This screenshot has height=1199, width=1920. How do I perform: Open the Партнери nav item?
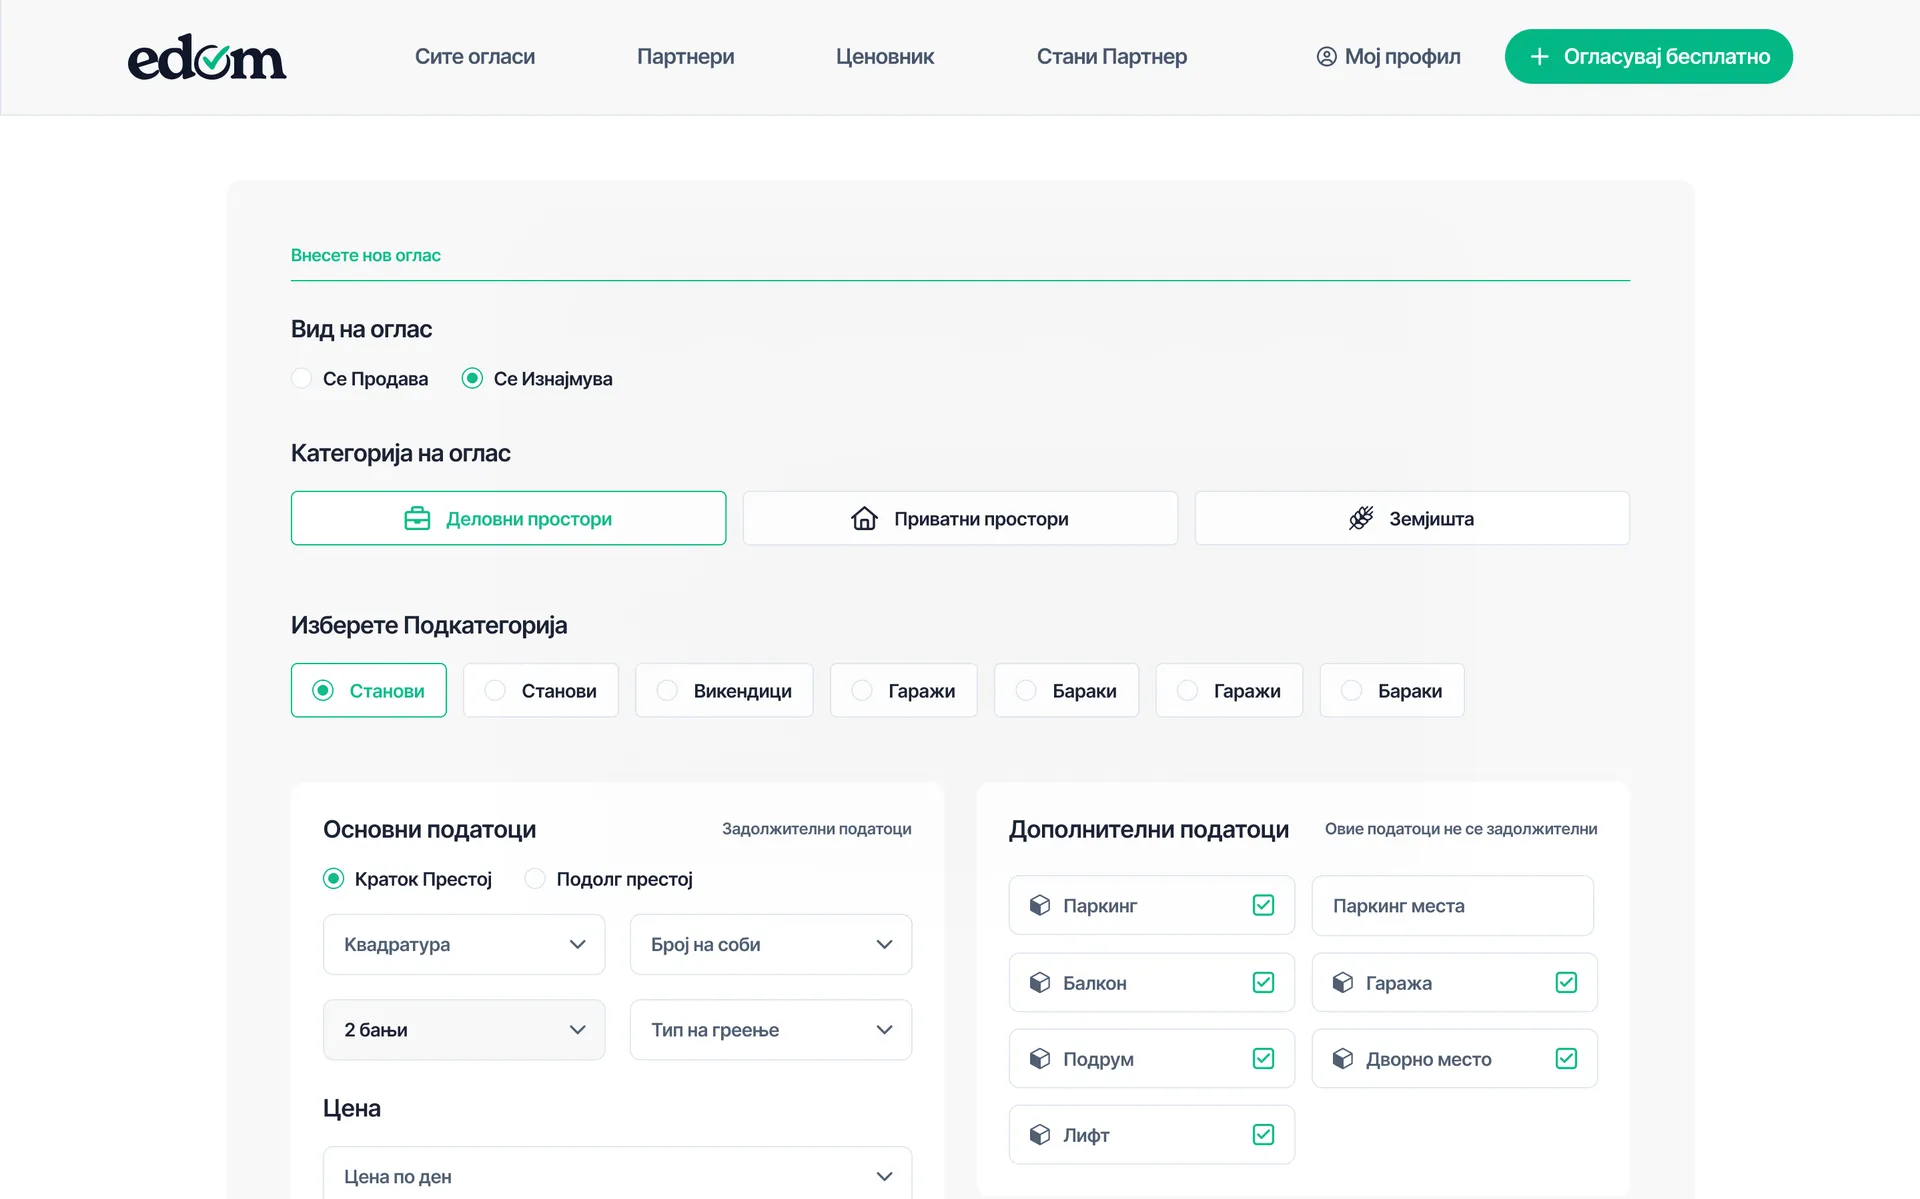pyautogui.click(x=686, y=57)
